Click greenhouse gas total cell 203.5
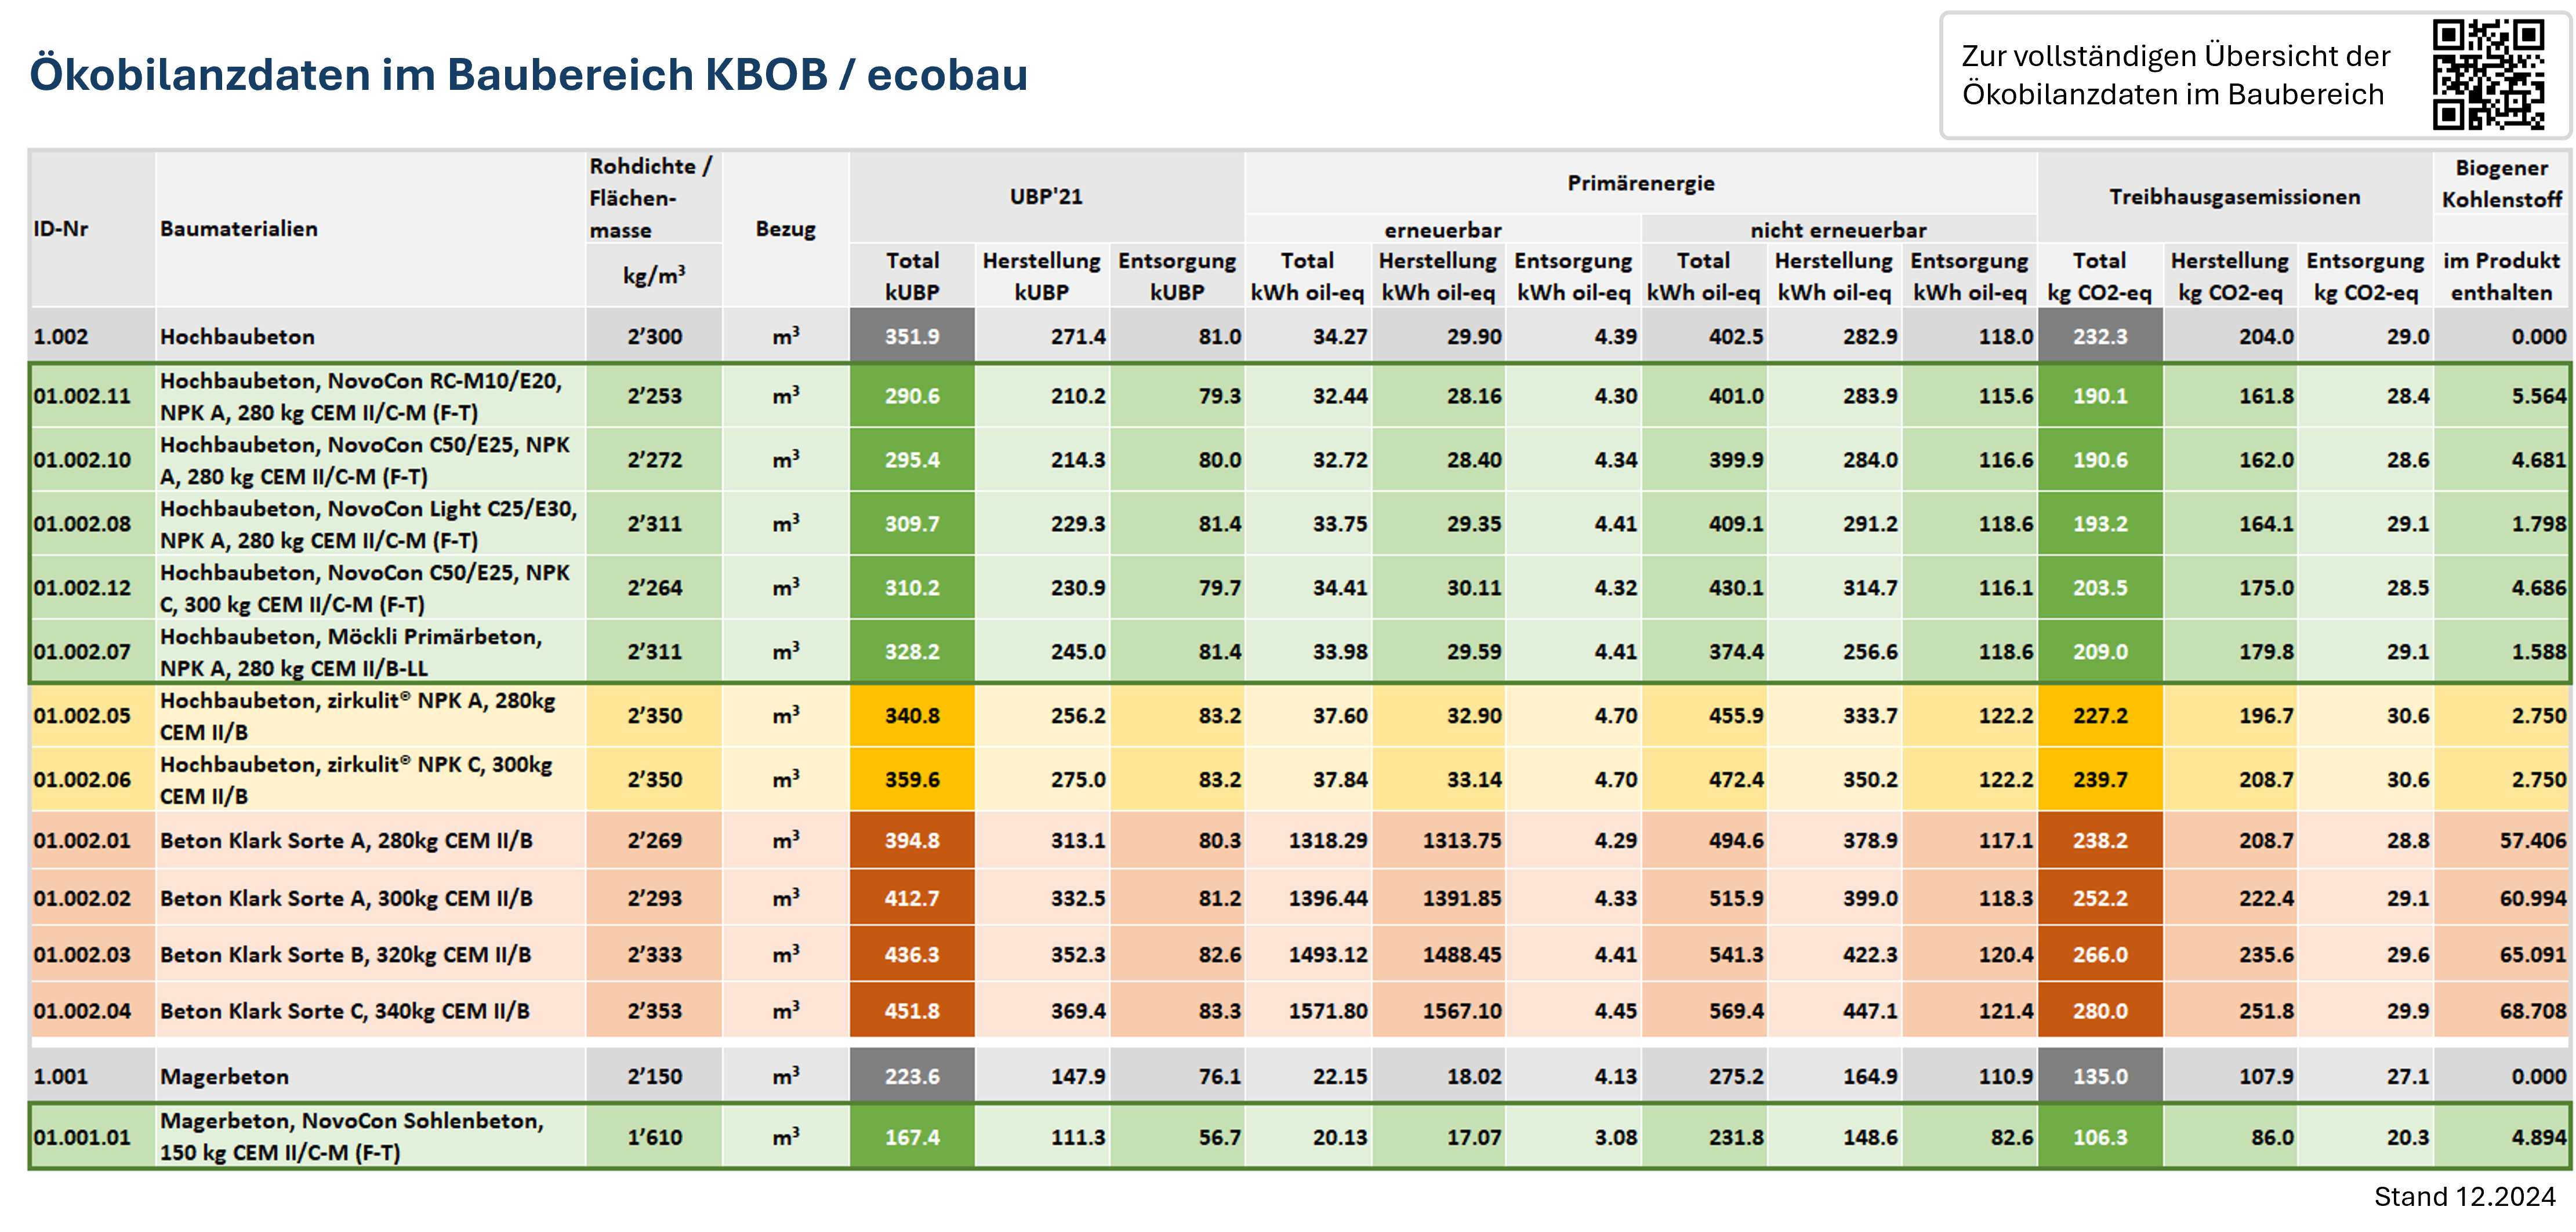Viewport: 2576px width, 1232px height. point(2100,588)
